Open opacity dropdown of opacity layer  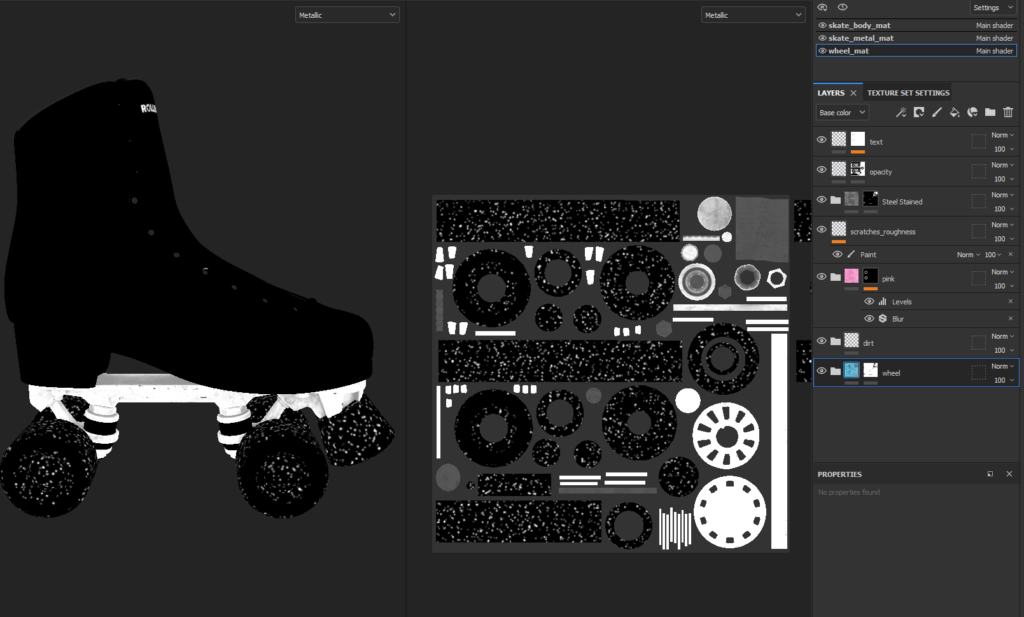point(1004,179)
